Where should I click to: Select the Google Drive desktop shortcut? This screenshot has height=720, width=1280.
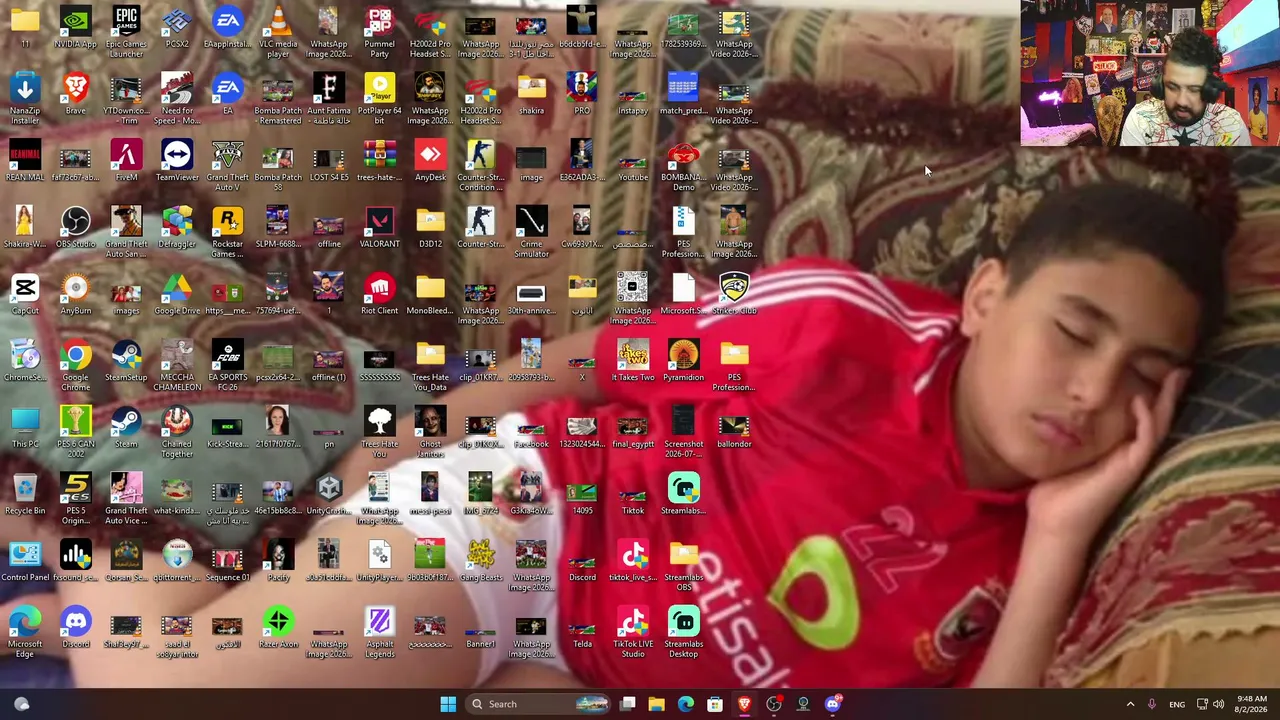177,295
